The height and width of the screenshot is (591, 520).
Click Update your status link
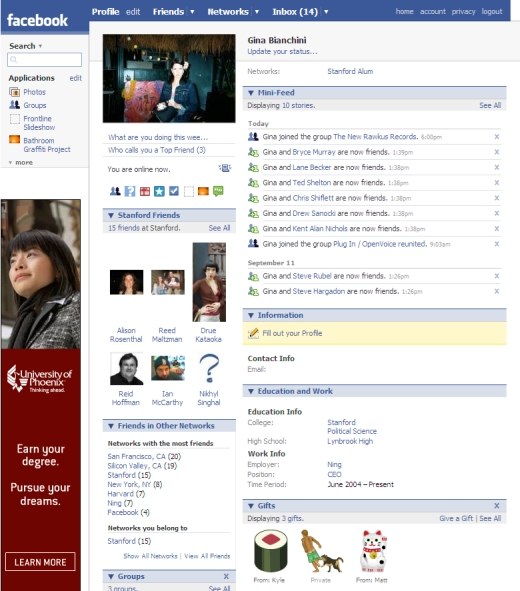282,51
